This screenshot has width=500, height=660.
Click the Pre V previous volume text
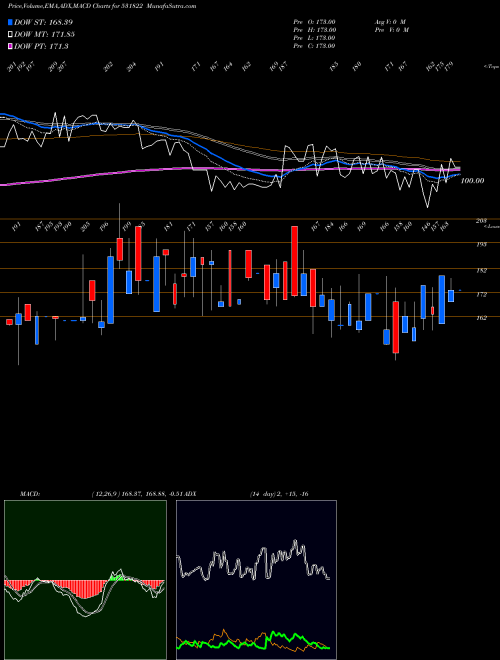pos(391,30)
